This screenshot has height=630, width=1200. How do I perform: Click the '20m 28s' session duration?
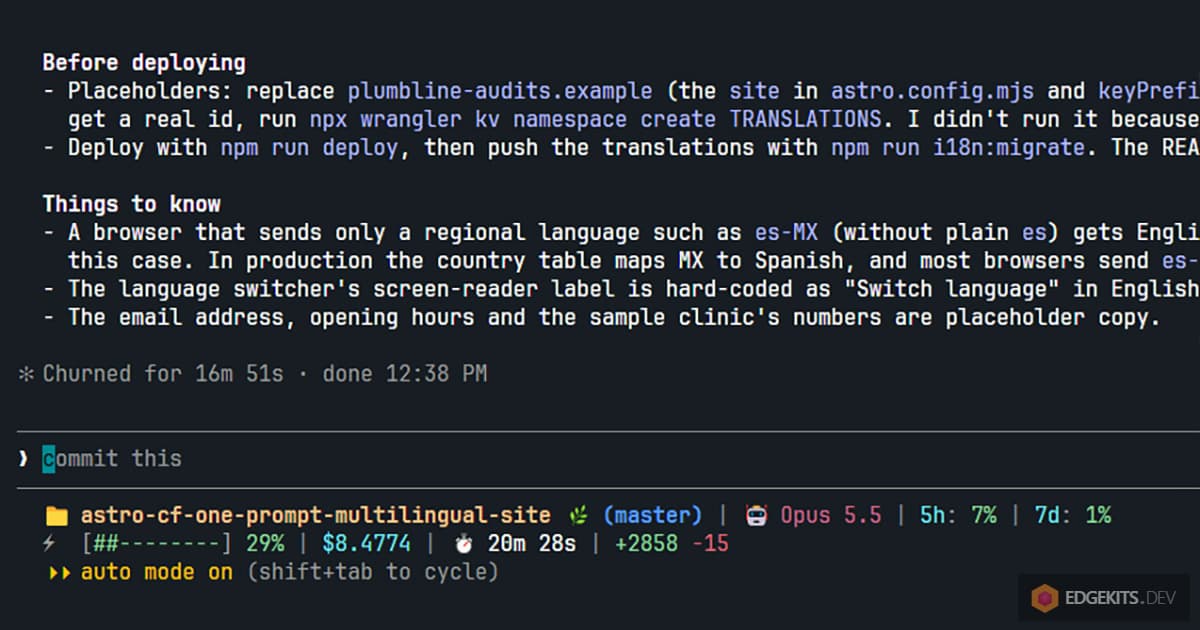coord(532,545)
